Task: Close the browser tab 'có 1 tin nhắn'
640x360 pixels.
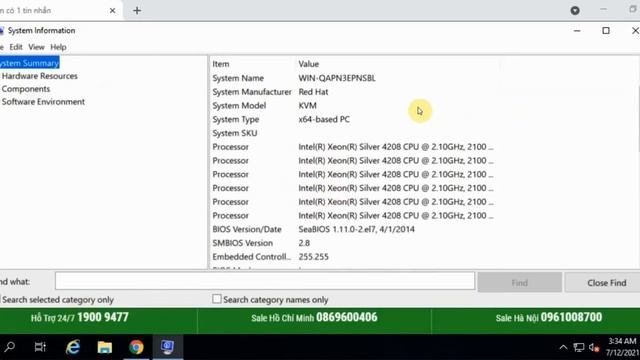Action: [113, 11]
